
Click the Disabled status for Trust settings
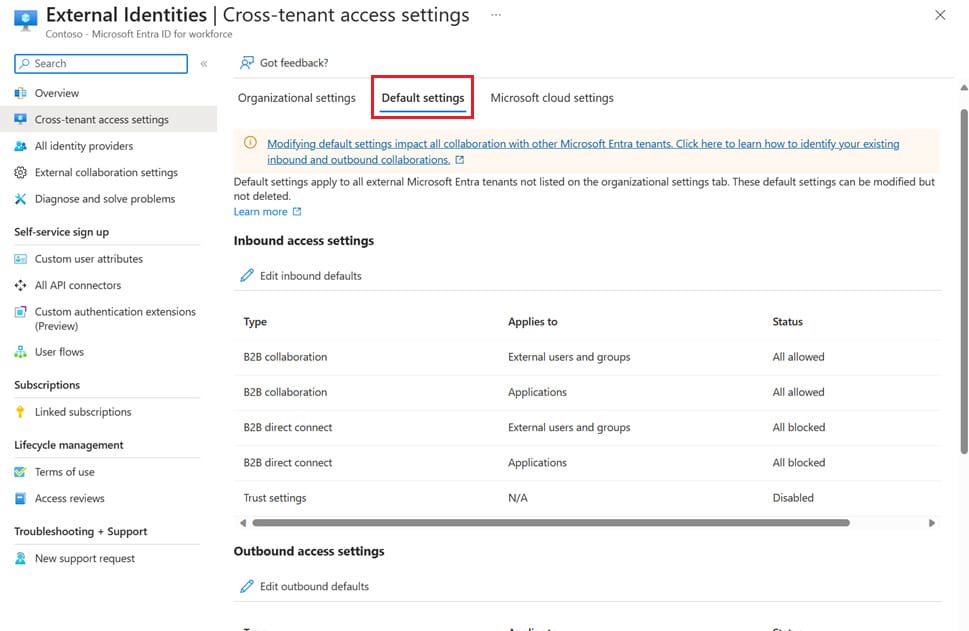point(793,498)
